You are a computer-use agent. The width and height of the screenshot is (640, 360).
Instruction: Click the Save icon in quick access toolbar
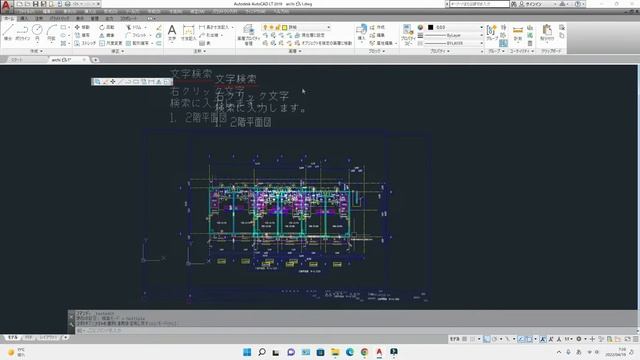(x=36, y=4)
